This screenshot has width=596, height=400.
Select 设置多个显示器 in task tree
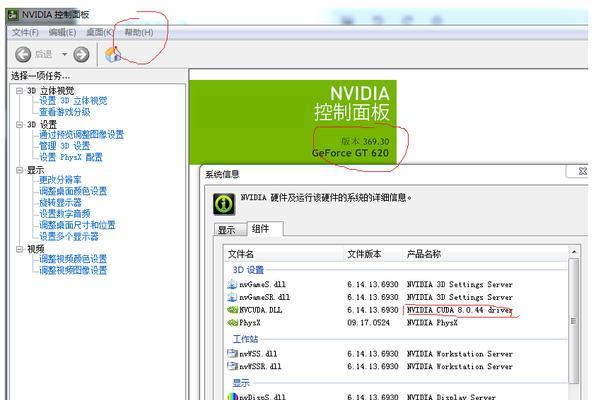pos(69,237)
